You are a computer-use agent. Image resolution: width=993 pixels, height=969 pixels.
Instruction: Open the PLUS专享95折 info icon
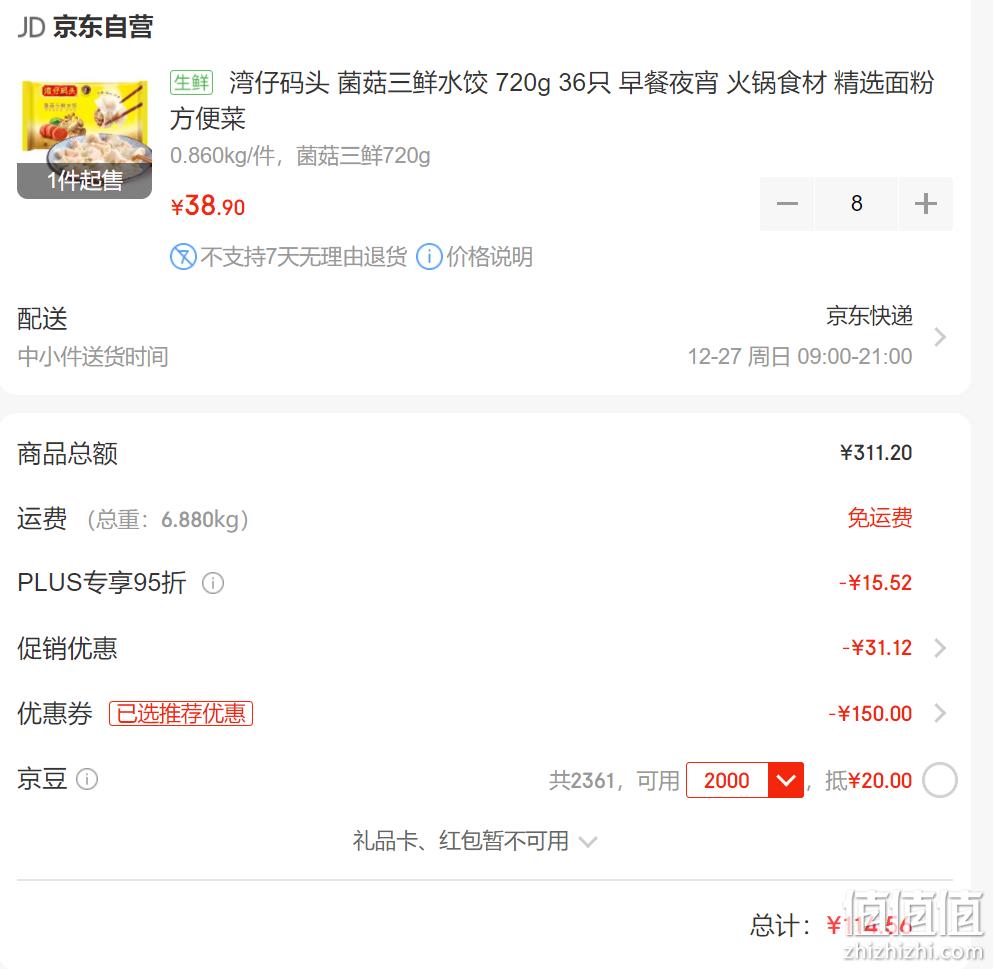tap(213, 583)
